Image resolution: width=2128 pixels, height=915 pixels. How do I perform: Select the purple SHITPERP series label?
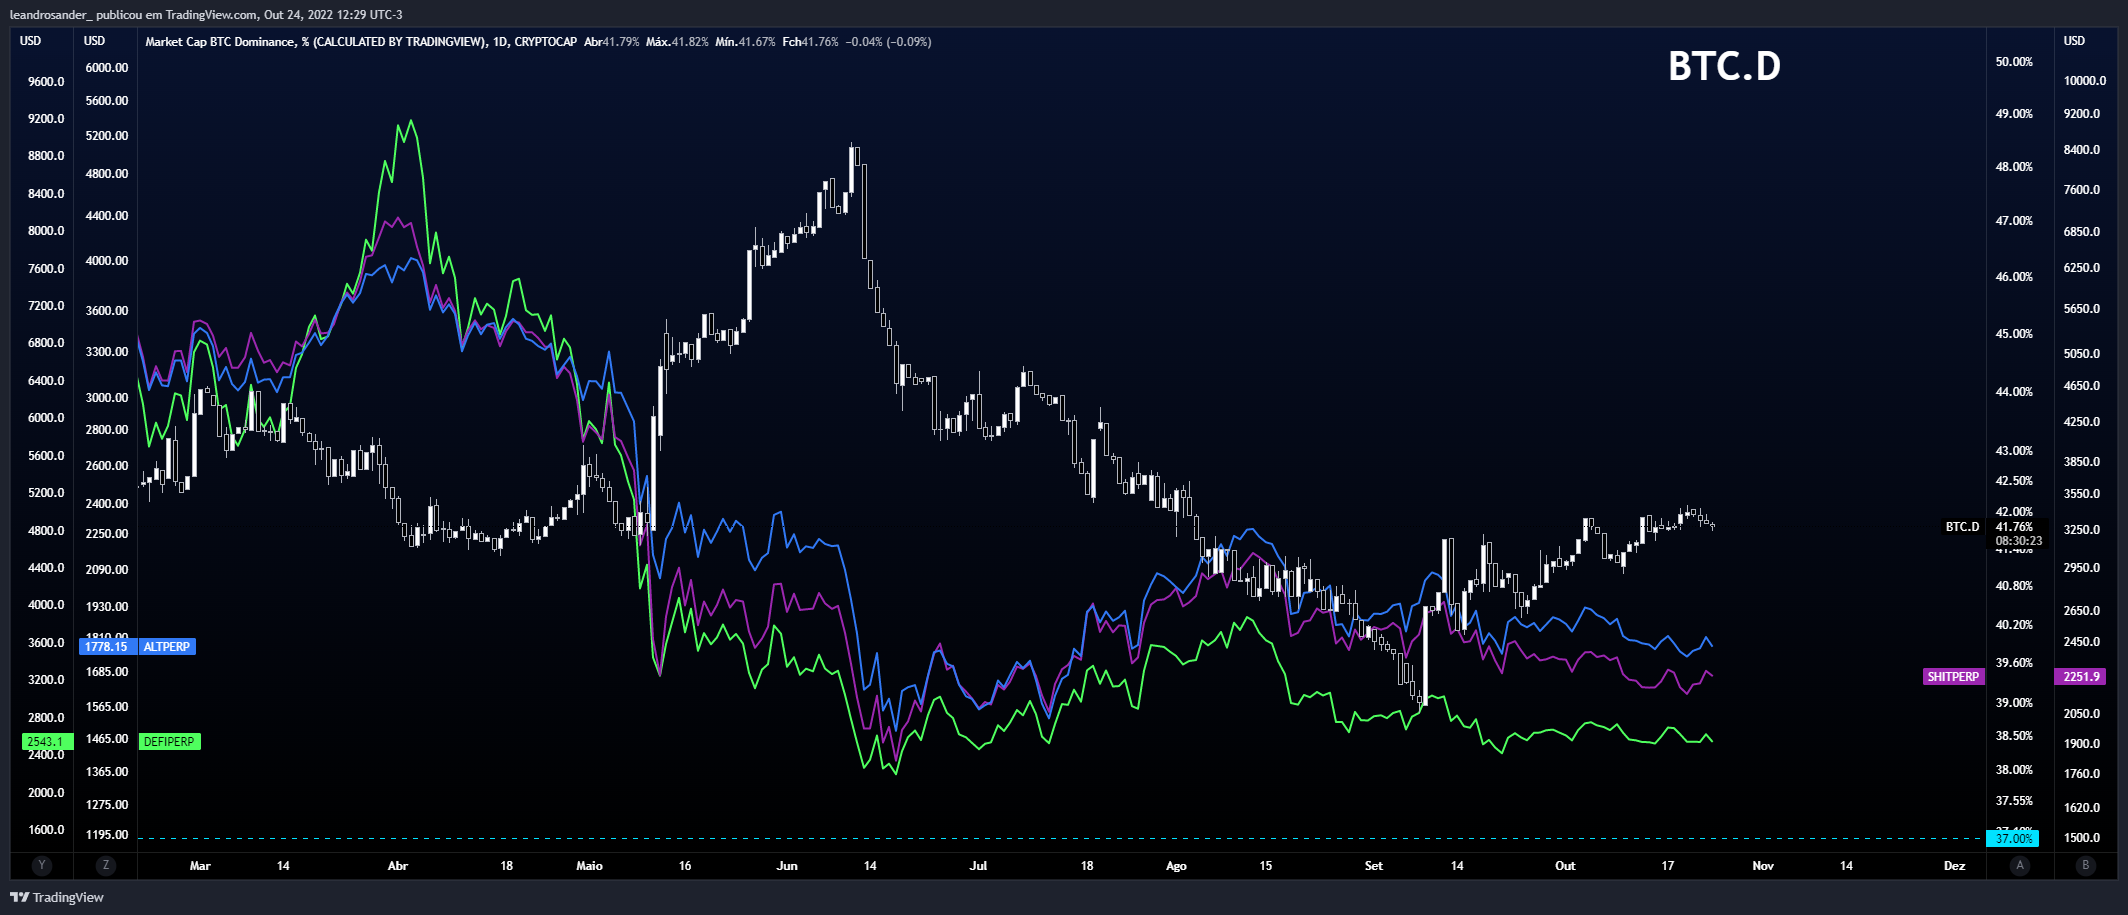tap(1953, 677)
